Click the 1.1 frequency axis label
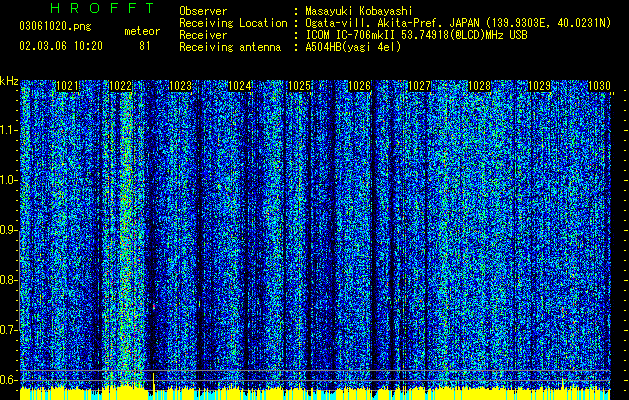 (8, 130)
